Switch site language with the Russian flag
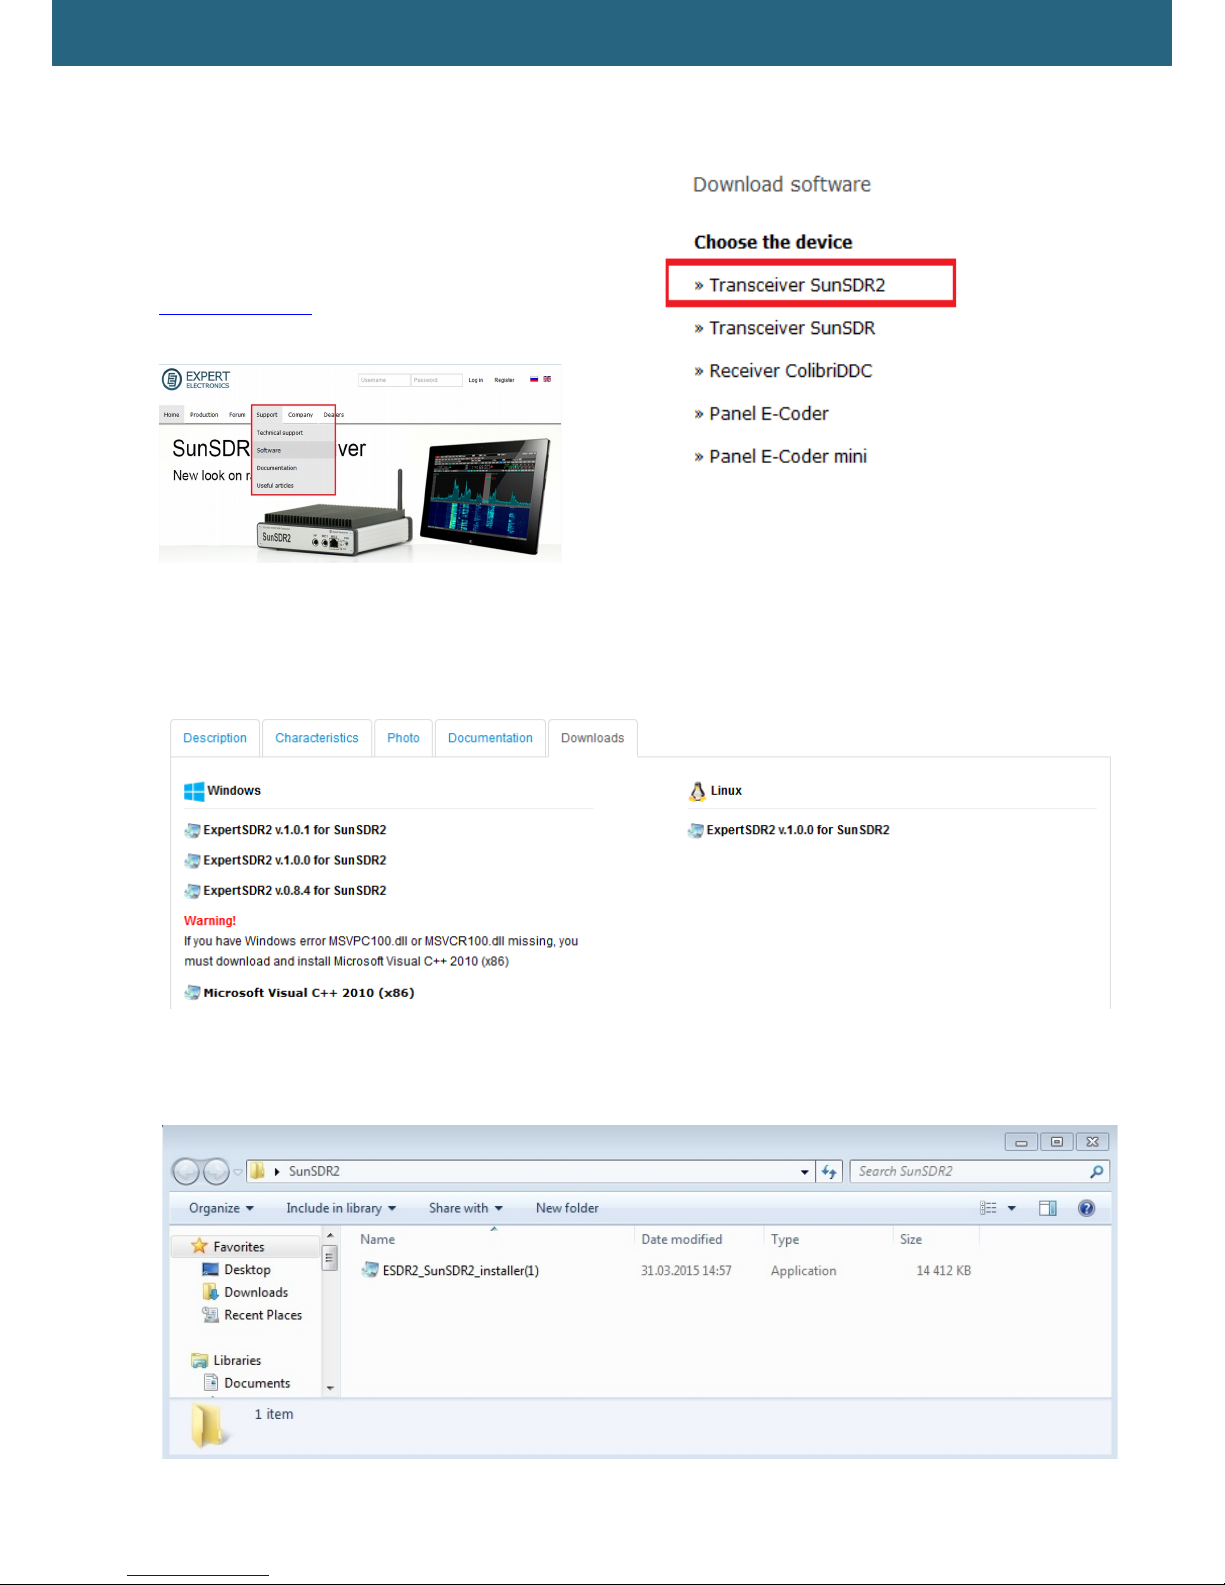The height and width of the screenshot is (1585, 1225). click(534, 379)
